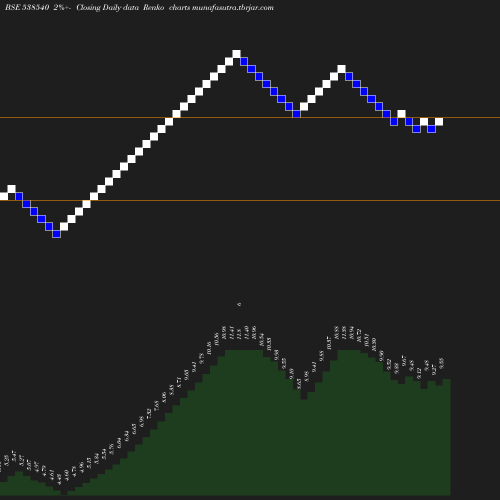The width and height of the screenshot is (500, 500).
Task: Click the 4.48 value label at the trough
Action: pyautogui.click(x=59, y=479)
